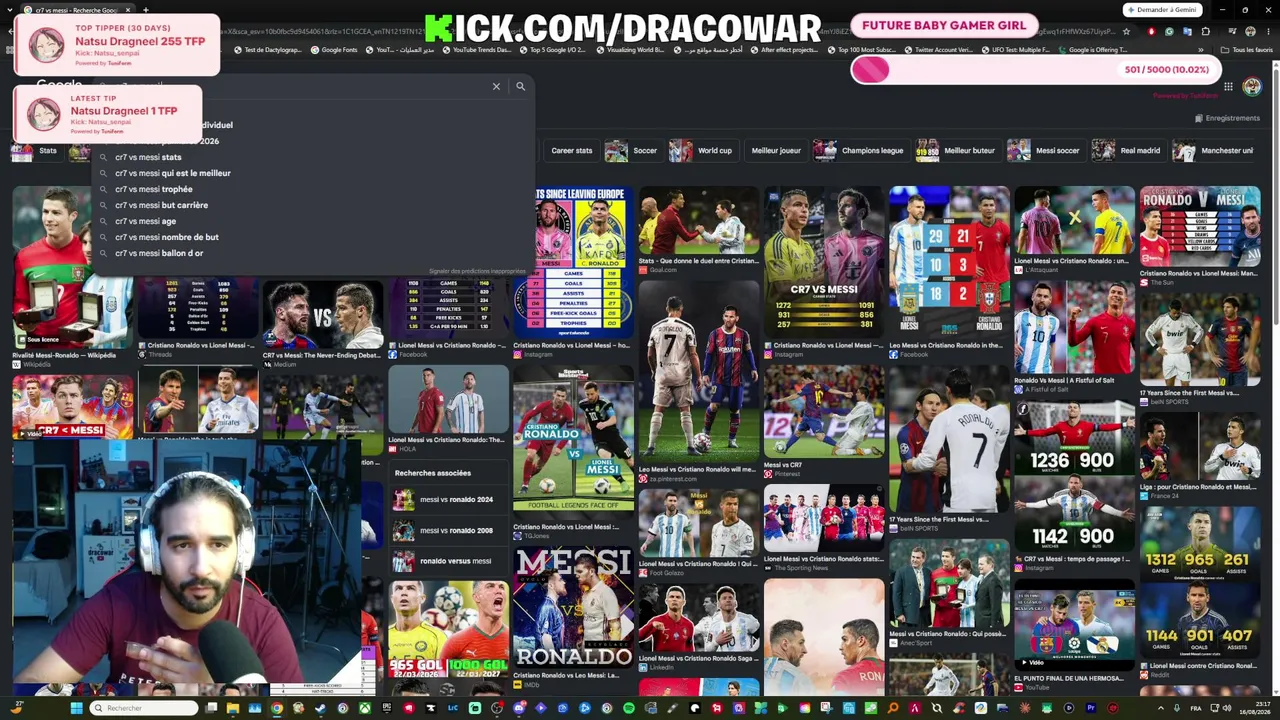Image resolution: width=1280 pixels, height=720 pixels.
Task: Select the 'Soccer' filter chip
Action: pos(633,151)
